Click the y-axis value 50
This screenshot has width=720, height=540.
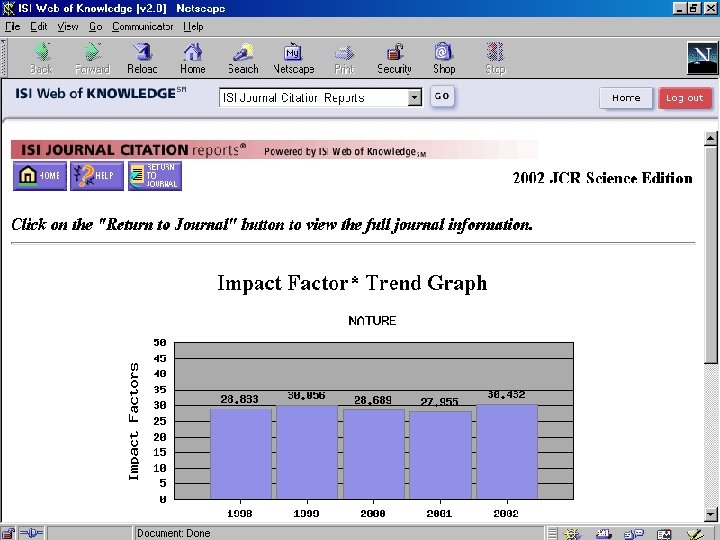160,343
